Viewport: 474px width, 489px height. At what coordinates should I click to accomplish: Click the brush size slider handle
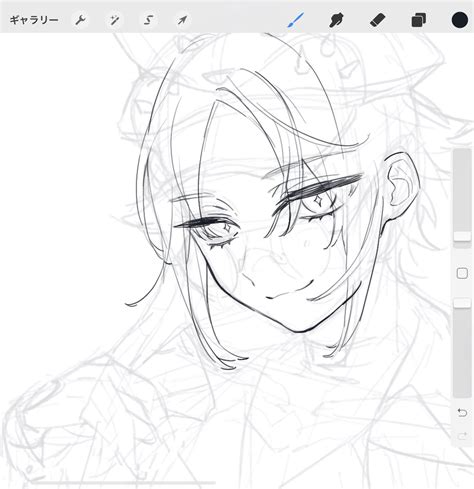(462, 236)
